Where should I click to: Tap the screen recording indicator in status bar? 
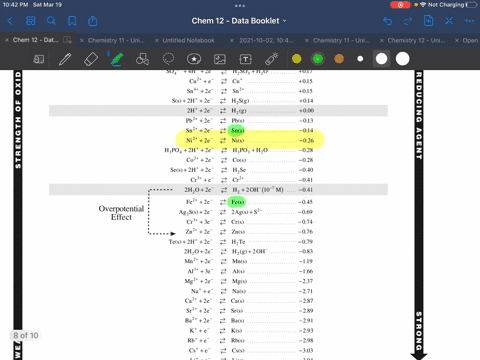click(400, 5)
